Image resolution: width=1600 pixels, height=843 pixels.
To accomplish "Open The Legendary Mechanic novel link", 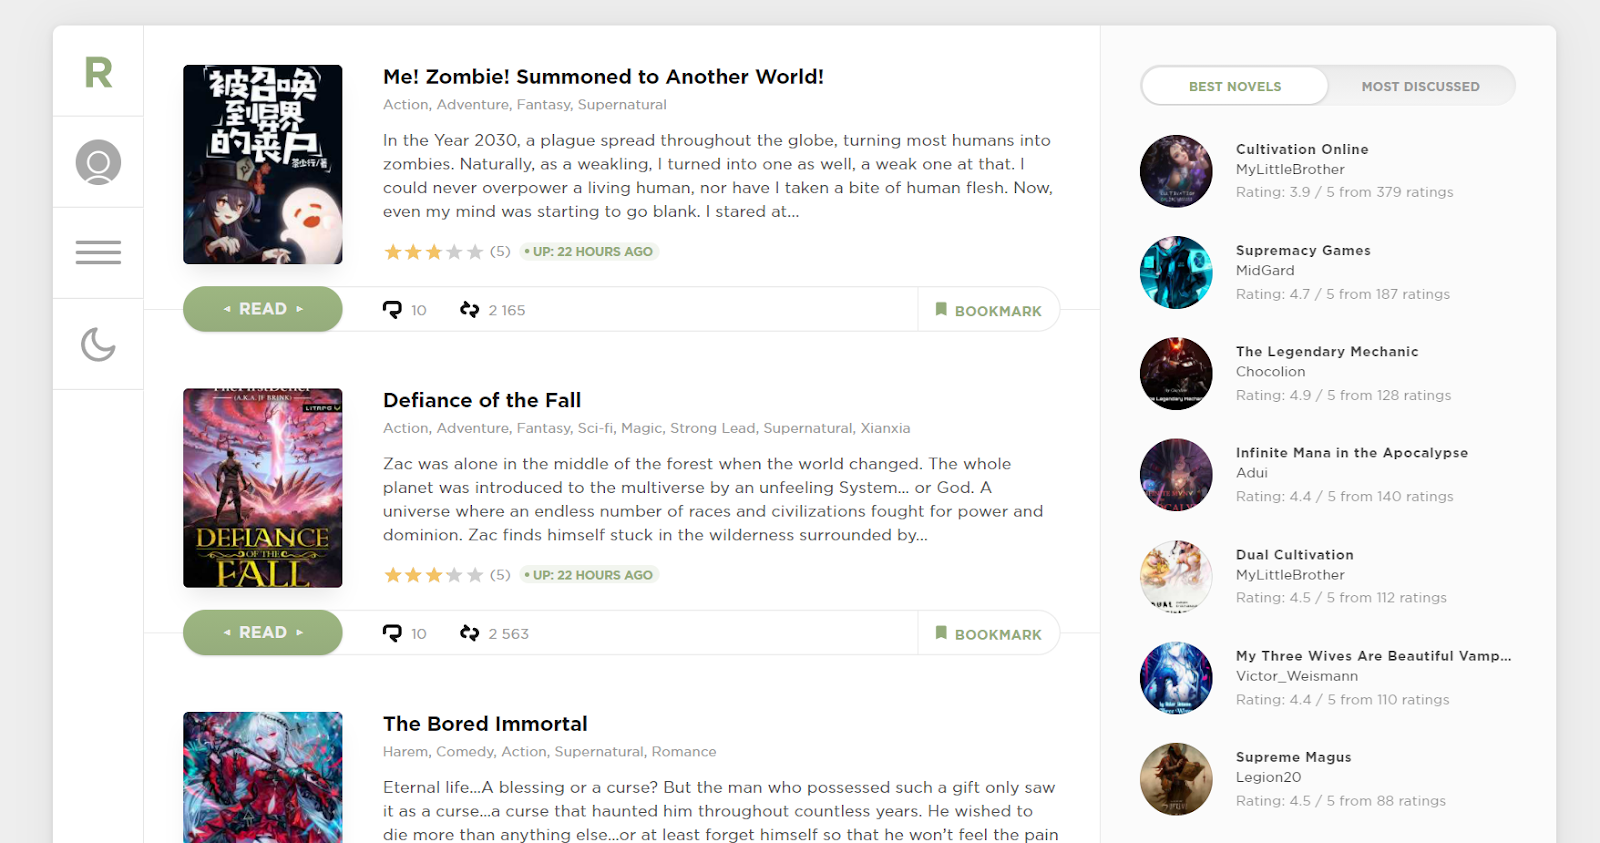I will (x=1327, y=351).
